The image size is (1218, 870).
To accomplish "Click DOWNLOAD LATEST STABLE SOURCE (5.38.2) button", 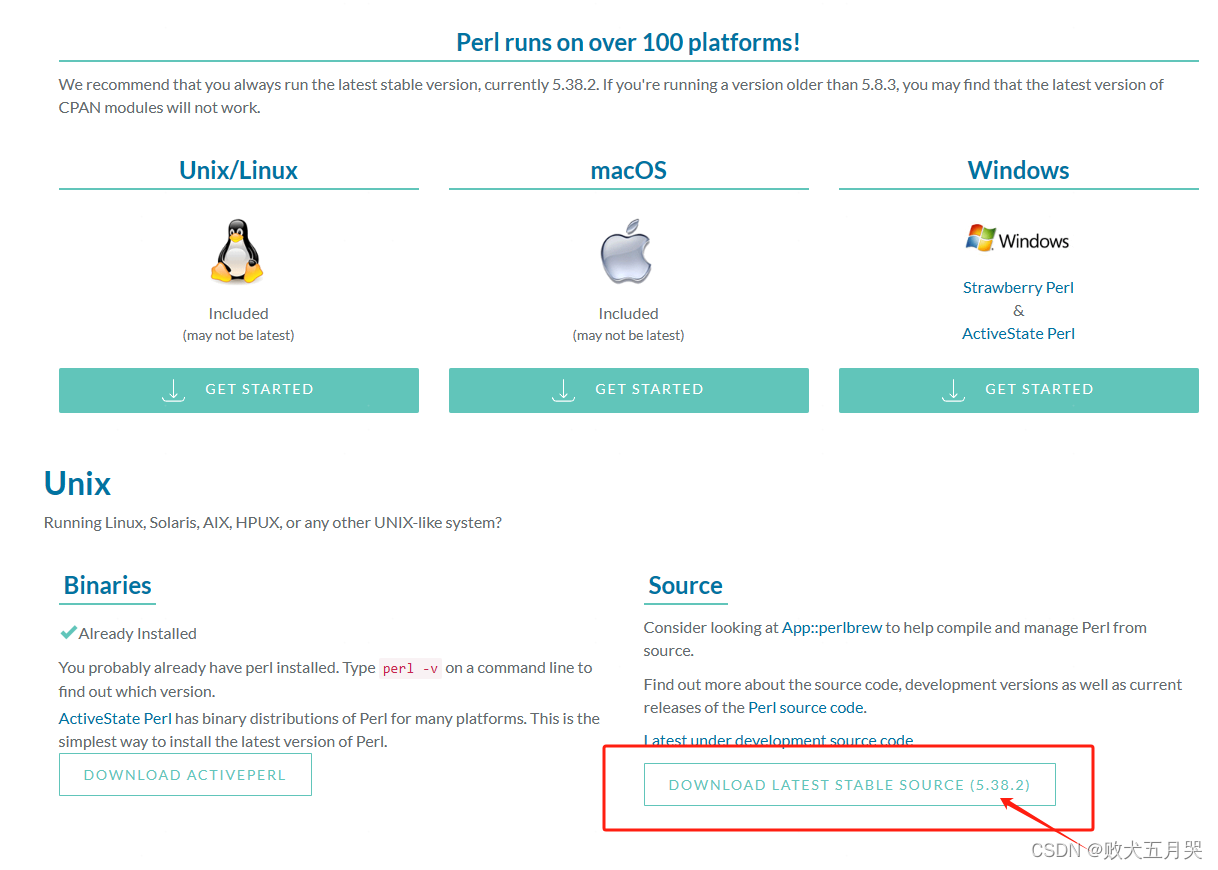I will 850,785.
